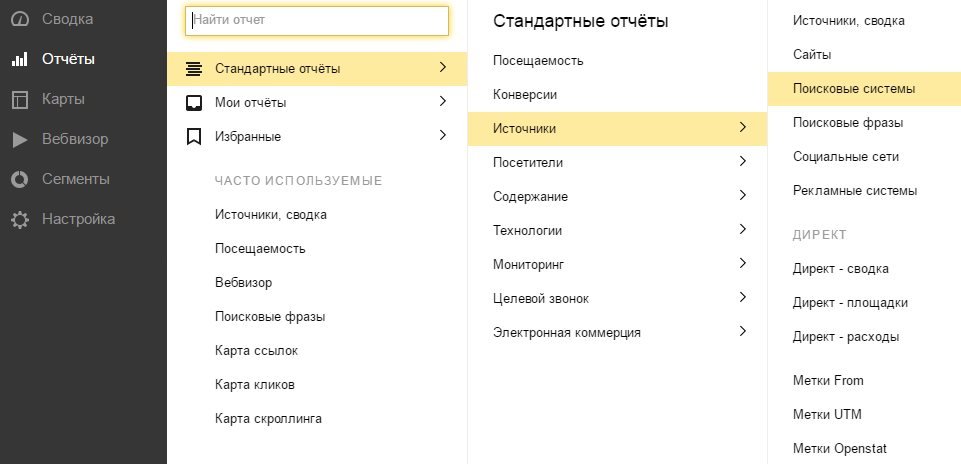
Task: Open the Рекламные системы report
Action: click(x=854, y=191)
